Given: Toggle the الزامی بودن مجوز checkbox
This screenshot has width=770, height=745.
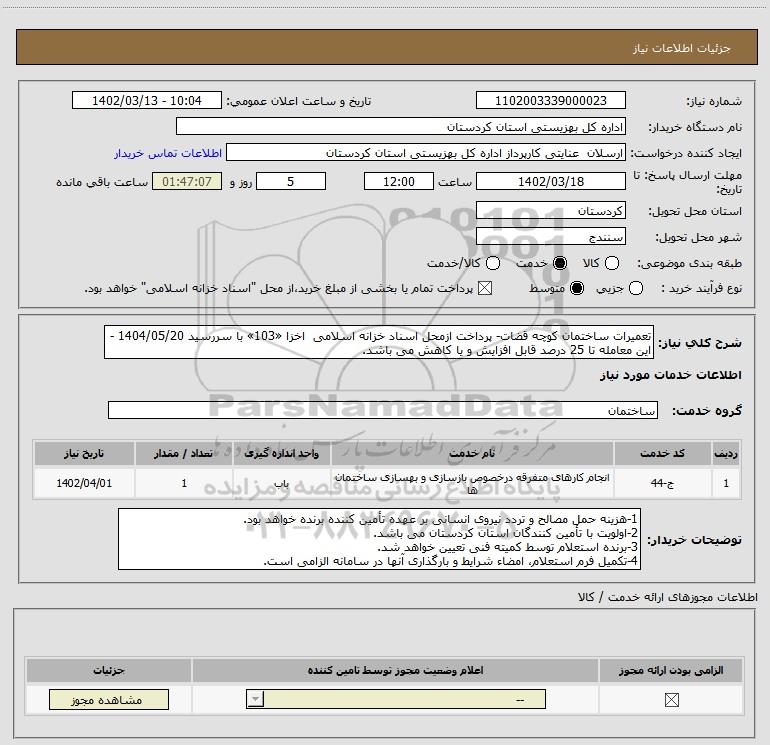Looking at the screenshot, I should [671, 700].
